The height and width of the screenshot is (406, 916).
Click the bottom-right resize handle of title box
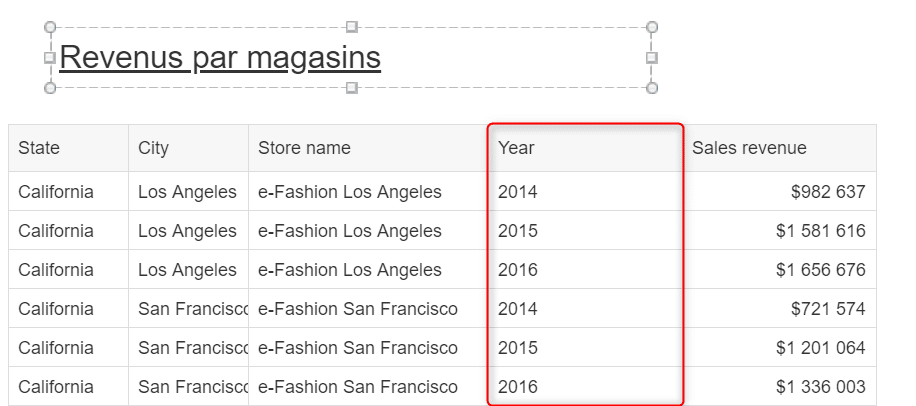[652, 89]
